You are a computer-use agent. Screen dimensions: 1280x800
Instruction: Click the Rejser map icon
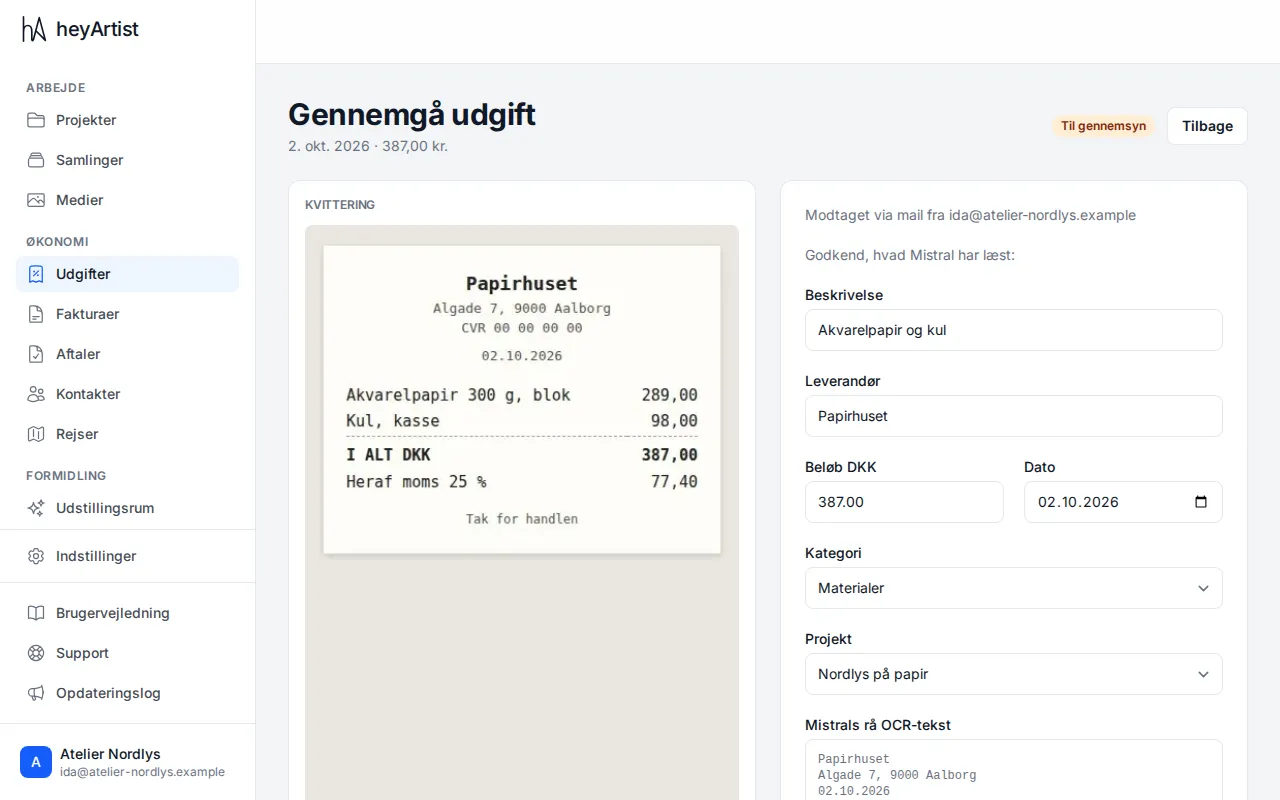pyautogui.click(x=36, y=434)
